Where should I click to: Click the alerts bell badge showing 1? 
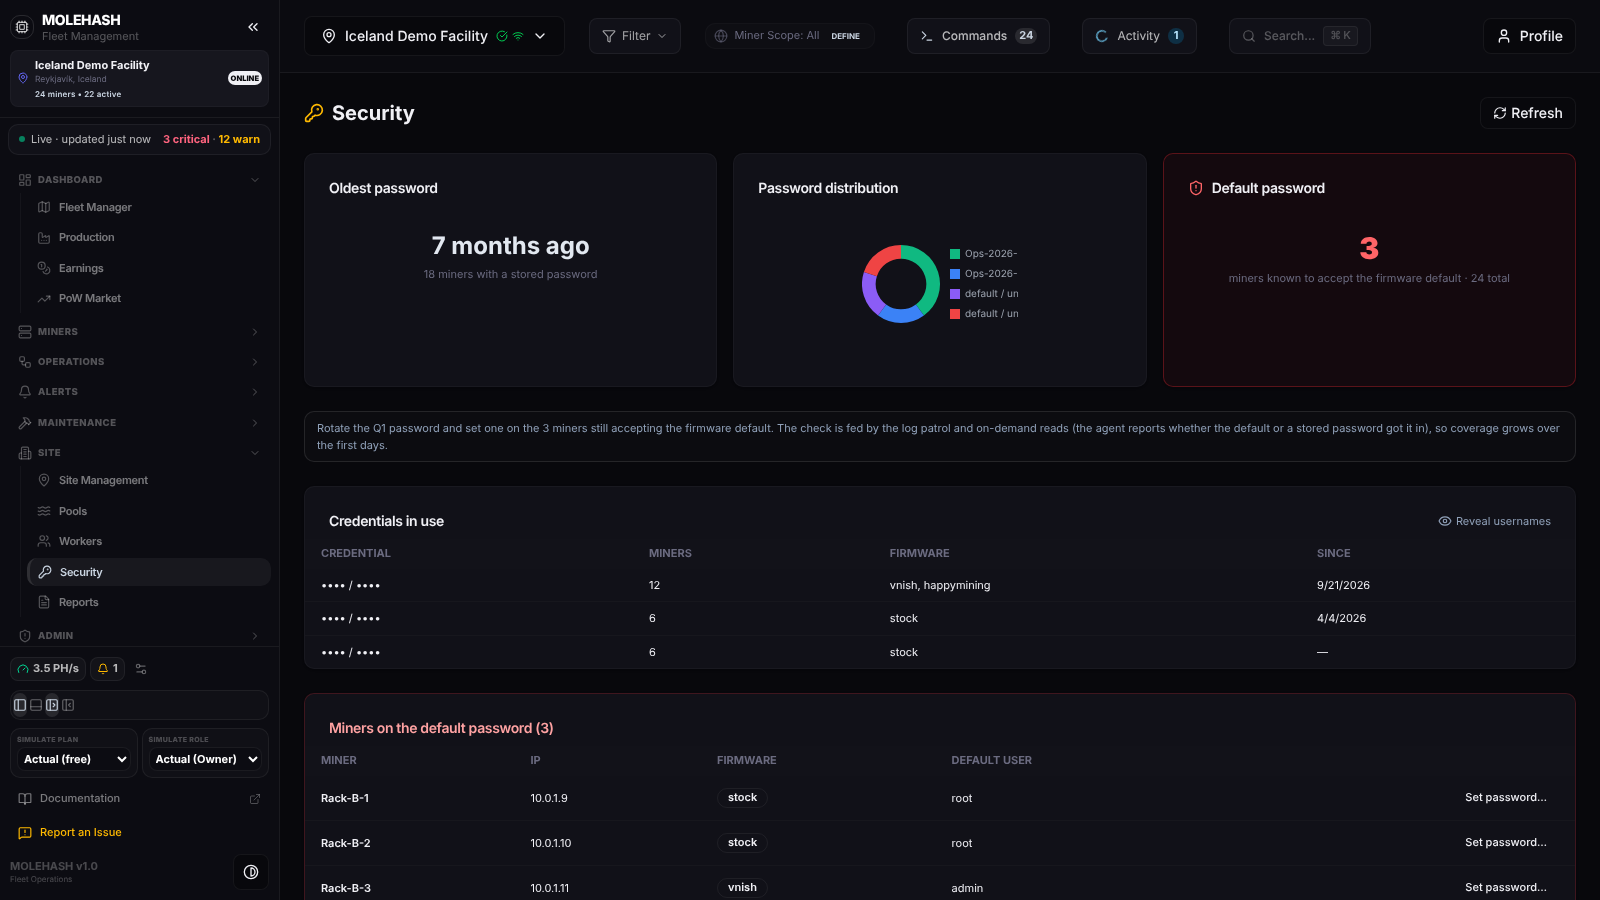(x=107, y=669)
